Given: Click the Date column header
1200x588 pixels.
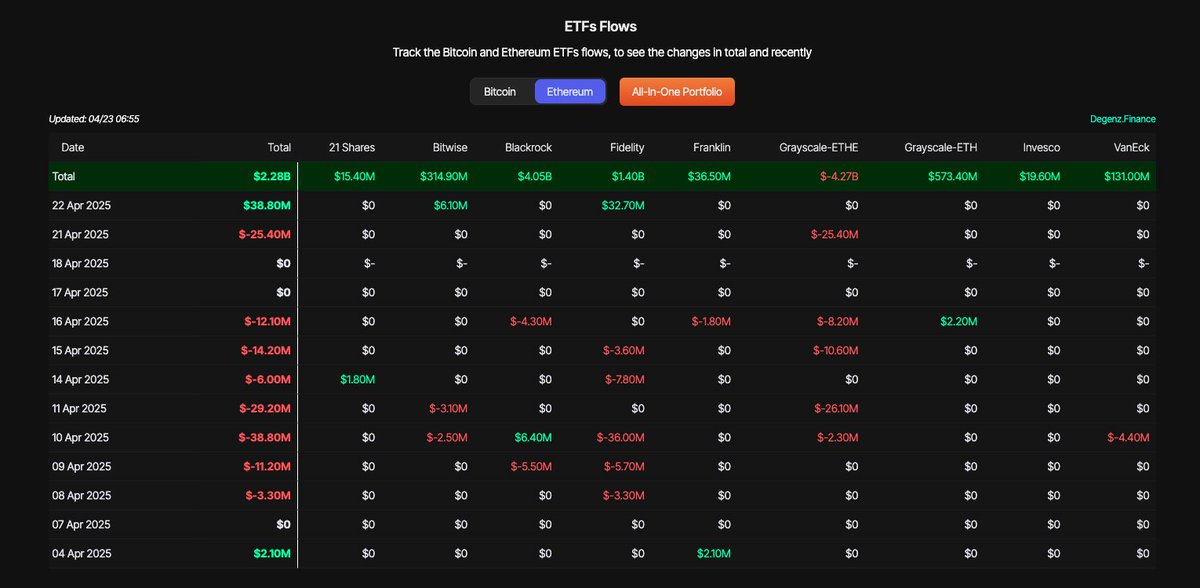Looking at the screenshot, I should (x=73, y=147).
